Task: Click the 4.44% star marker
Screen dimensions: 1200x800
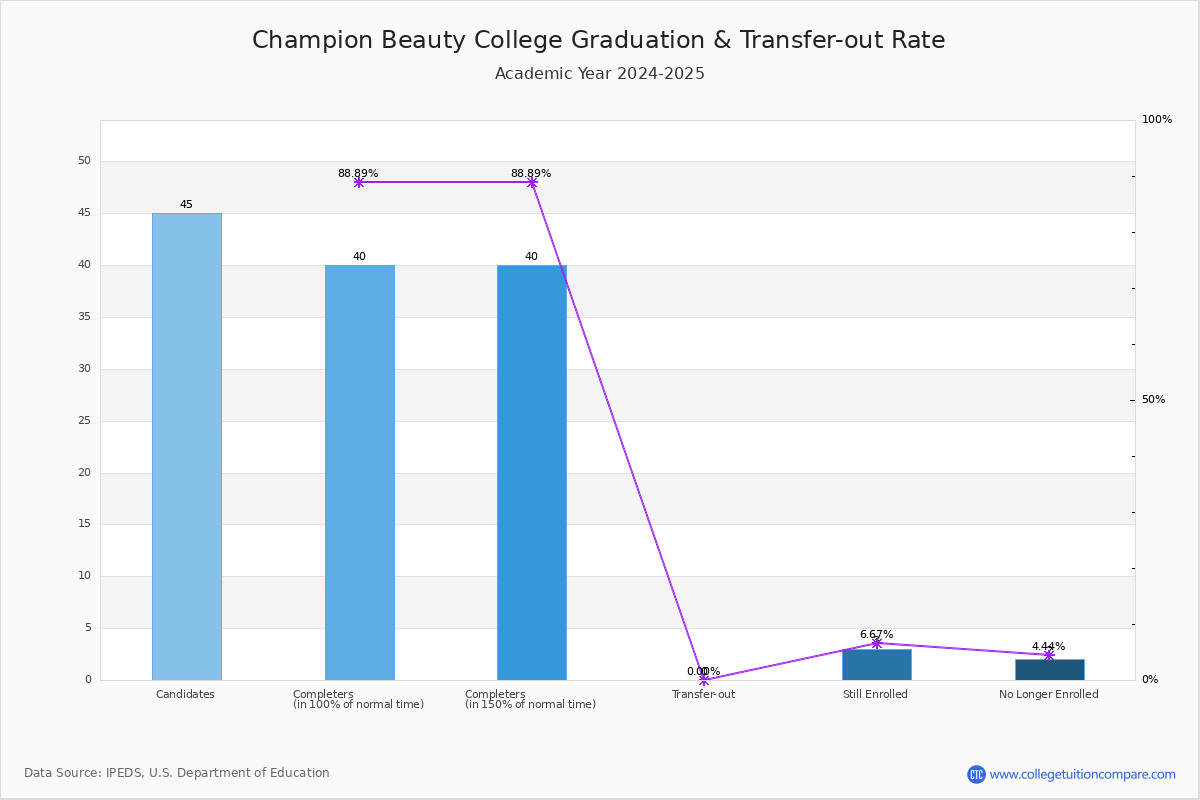Action: pos(1049,655)
